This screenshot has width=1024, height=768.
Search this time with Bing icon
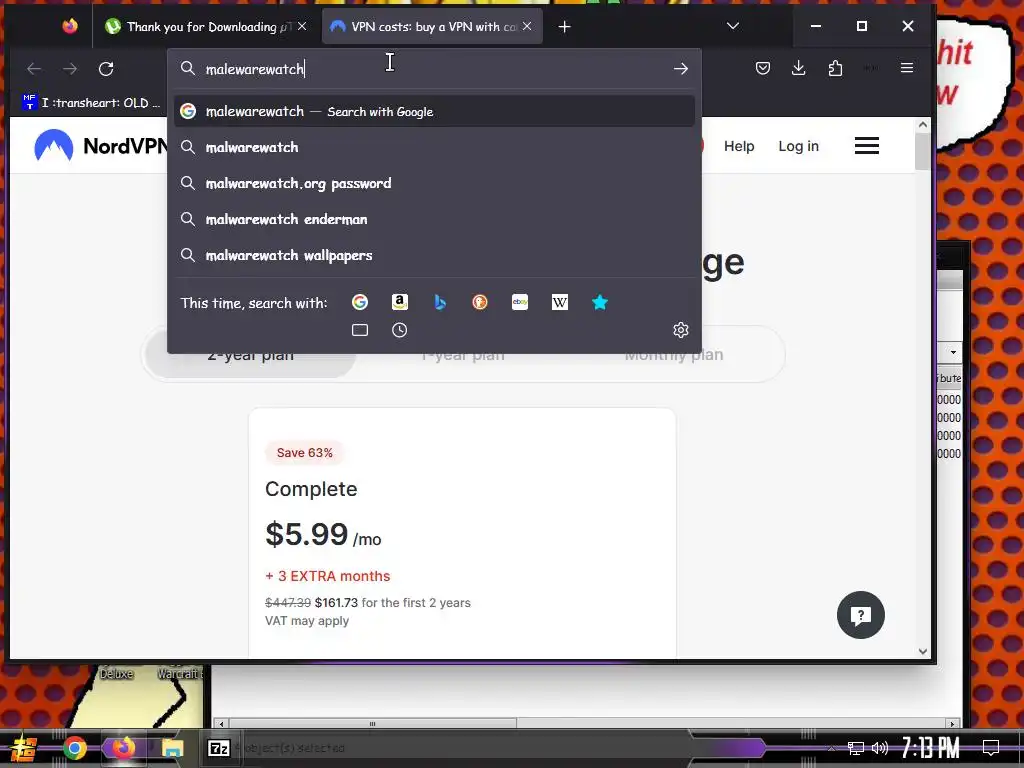[x=440, y=302]
